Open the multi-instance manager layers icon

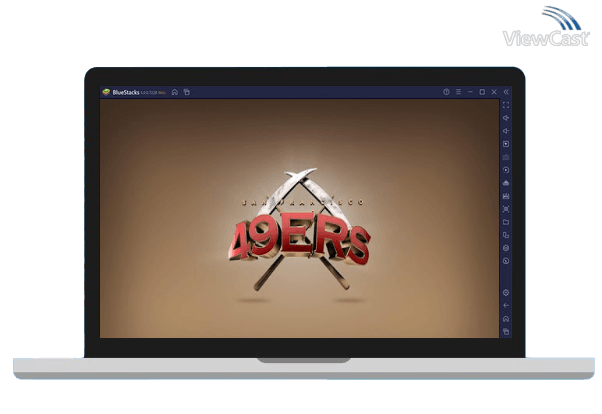click(x=506, y=248)
